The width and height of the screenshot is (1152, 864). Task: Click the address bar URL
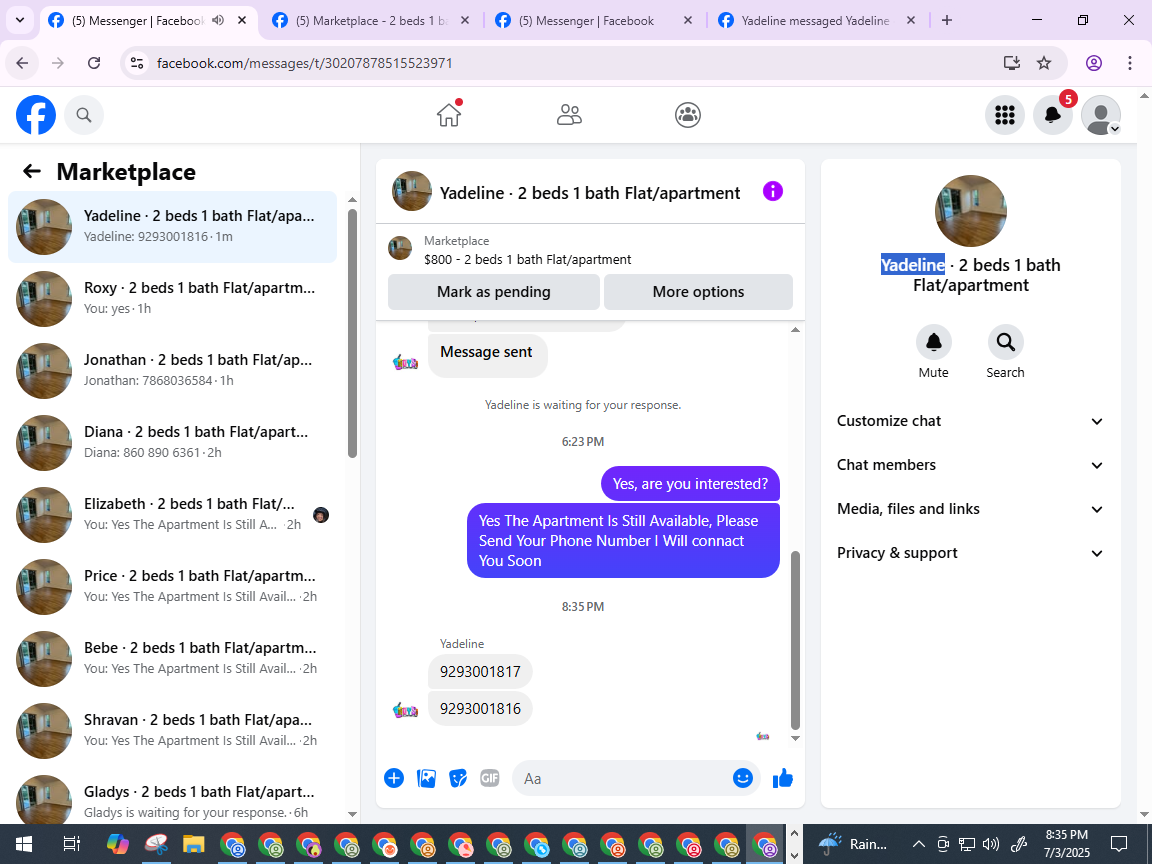[304, 63]
